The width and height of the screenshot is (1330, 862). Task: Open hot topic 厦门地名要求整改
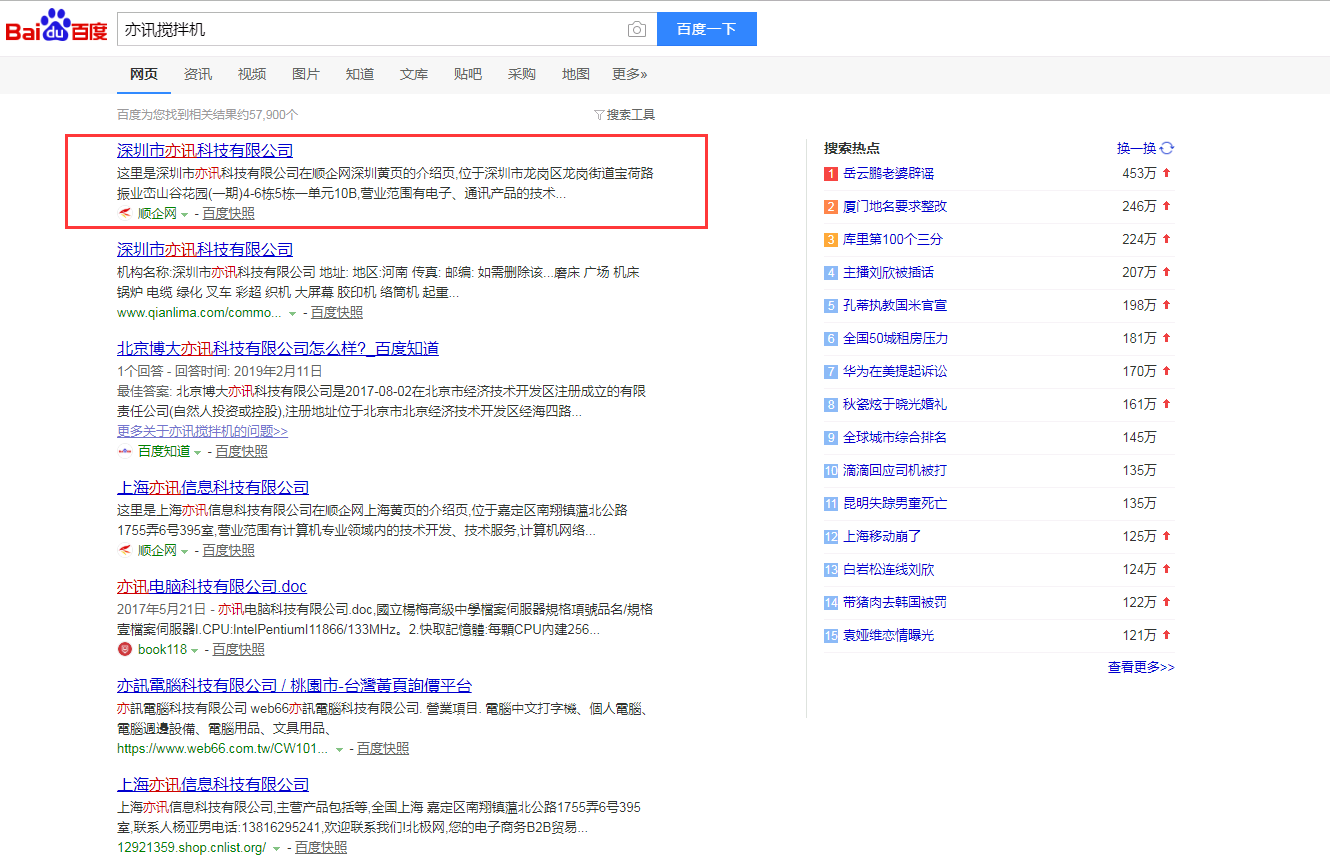tap(895, 207)
